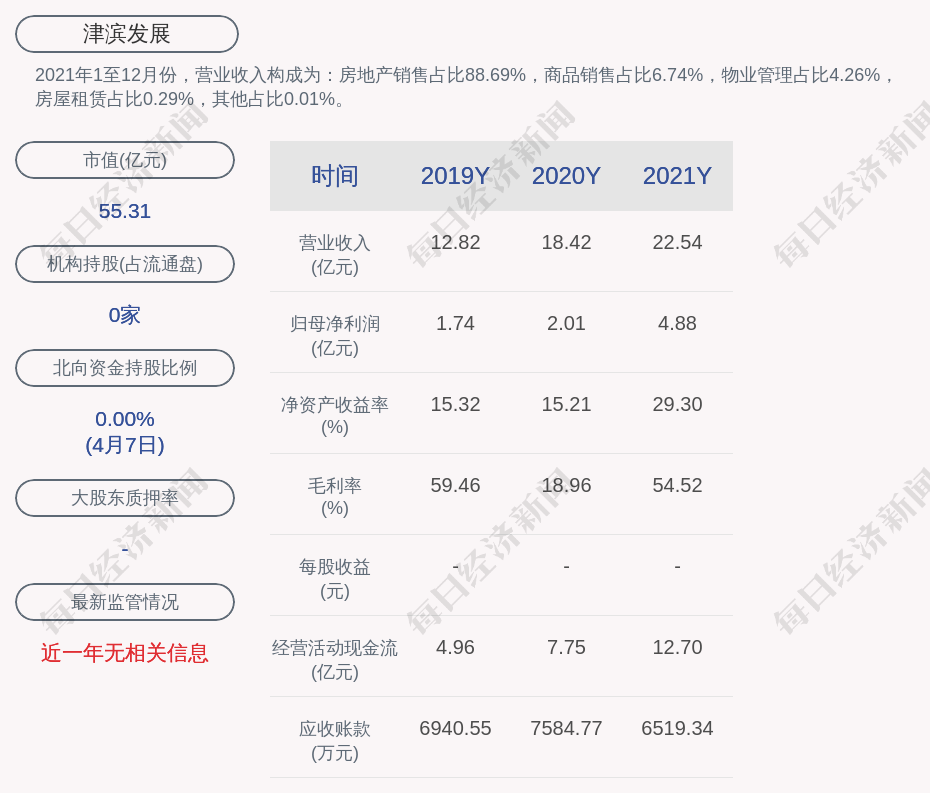Click the gross margin value 54.52
Screen dimensions: 930x793
click(677, 485)
